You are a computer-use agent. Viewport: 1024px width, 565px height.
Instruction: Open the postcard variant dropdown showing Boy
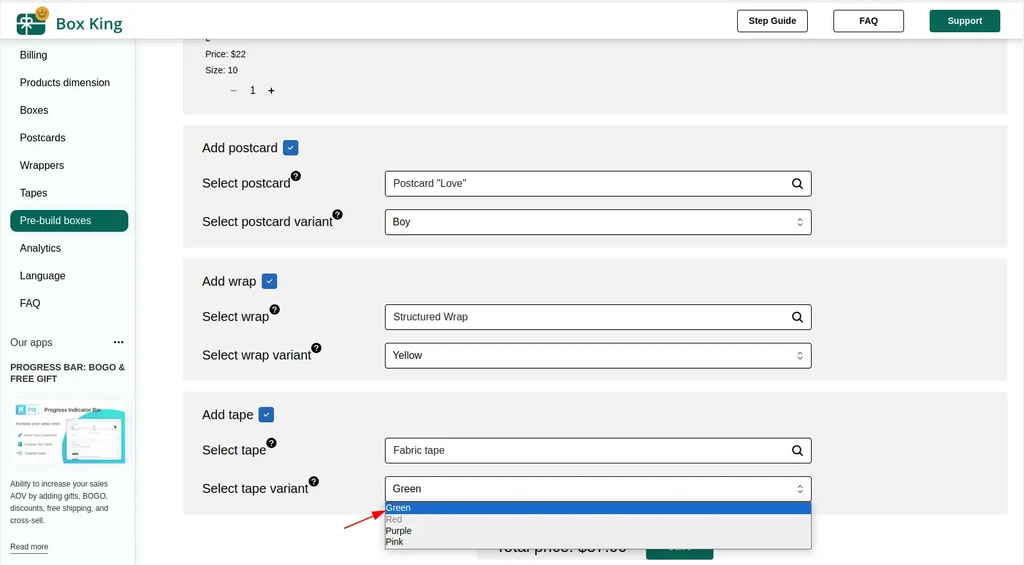tap(598, 222)
